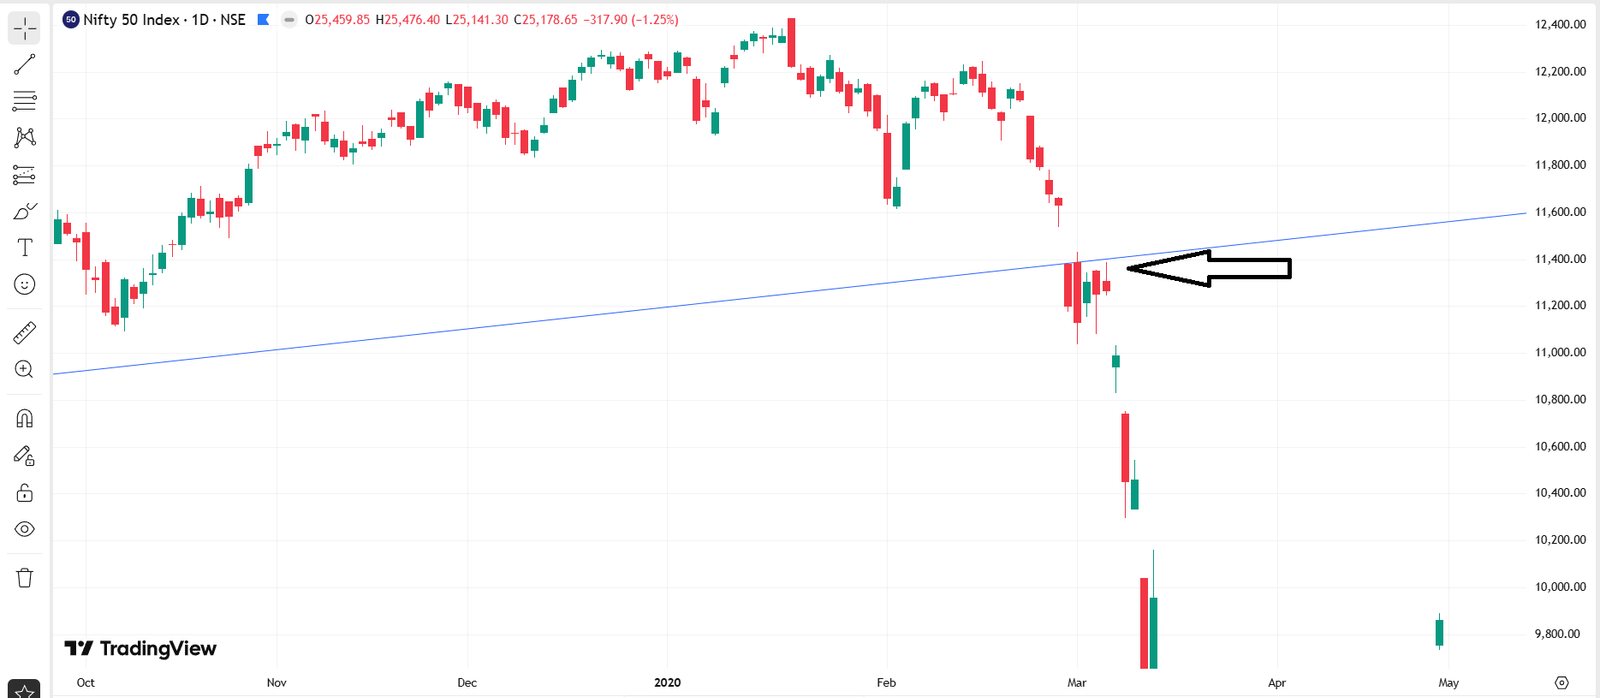Open the long position forecasting tool
This screenshot has height=698, width=1600.
25,175
